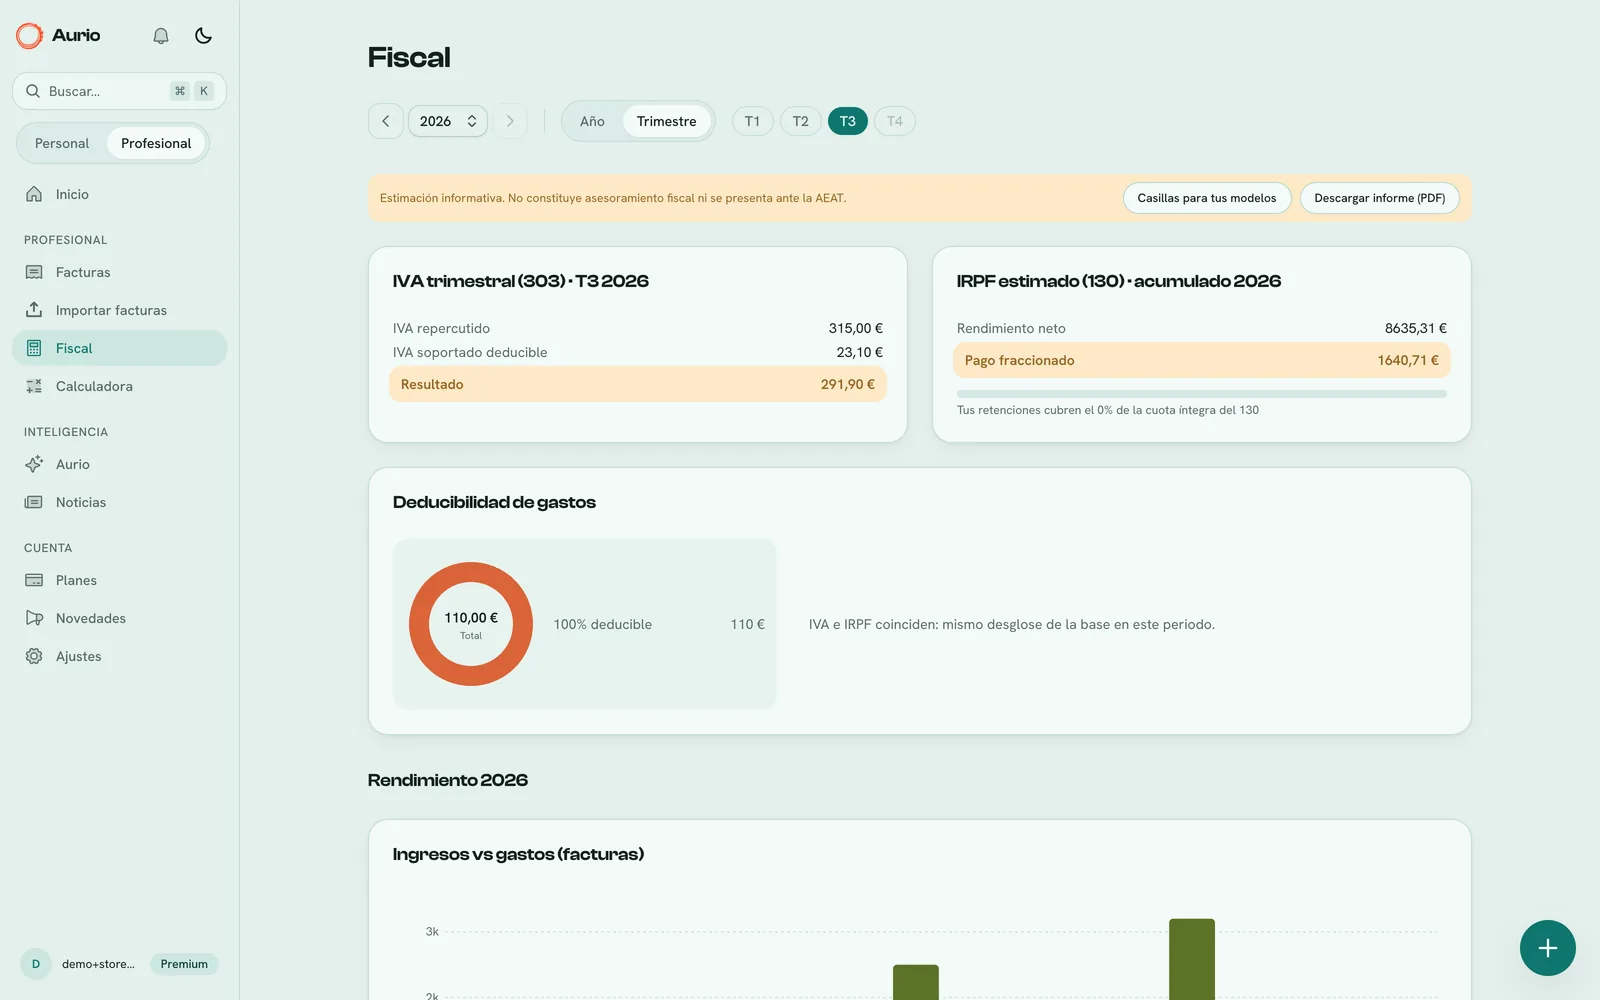
Task: Click the ⌘ K shortcut hint
Action: pyautogui.click(x=192, y=91)
